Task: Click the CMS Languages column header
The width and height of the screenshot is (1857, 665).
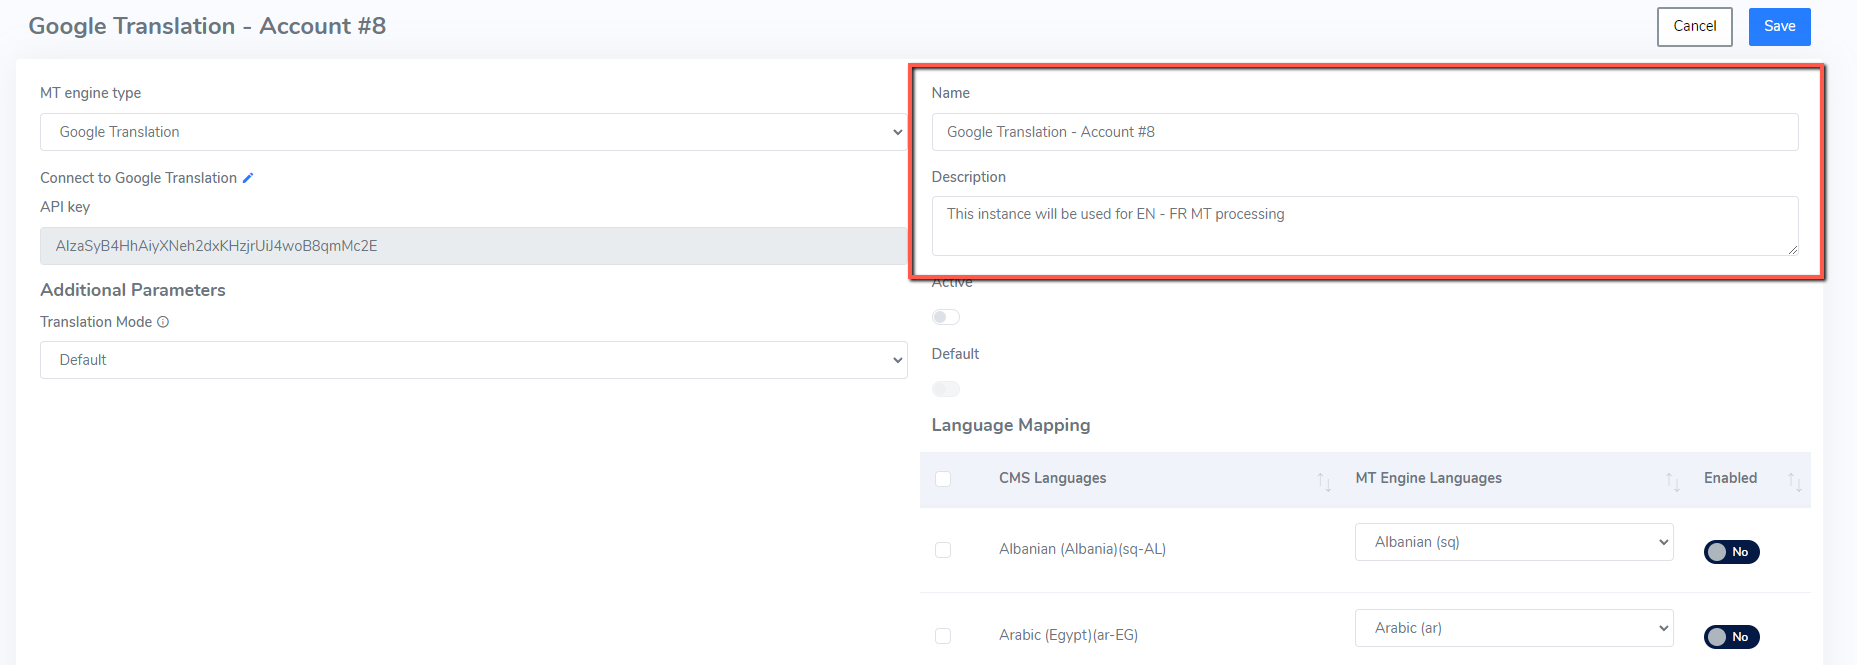Action: (1052, 478)
